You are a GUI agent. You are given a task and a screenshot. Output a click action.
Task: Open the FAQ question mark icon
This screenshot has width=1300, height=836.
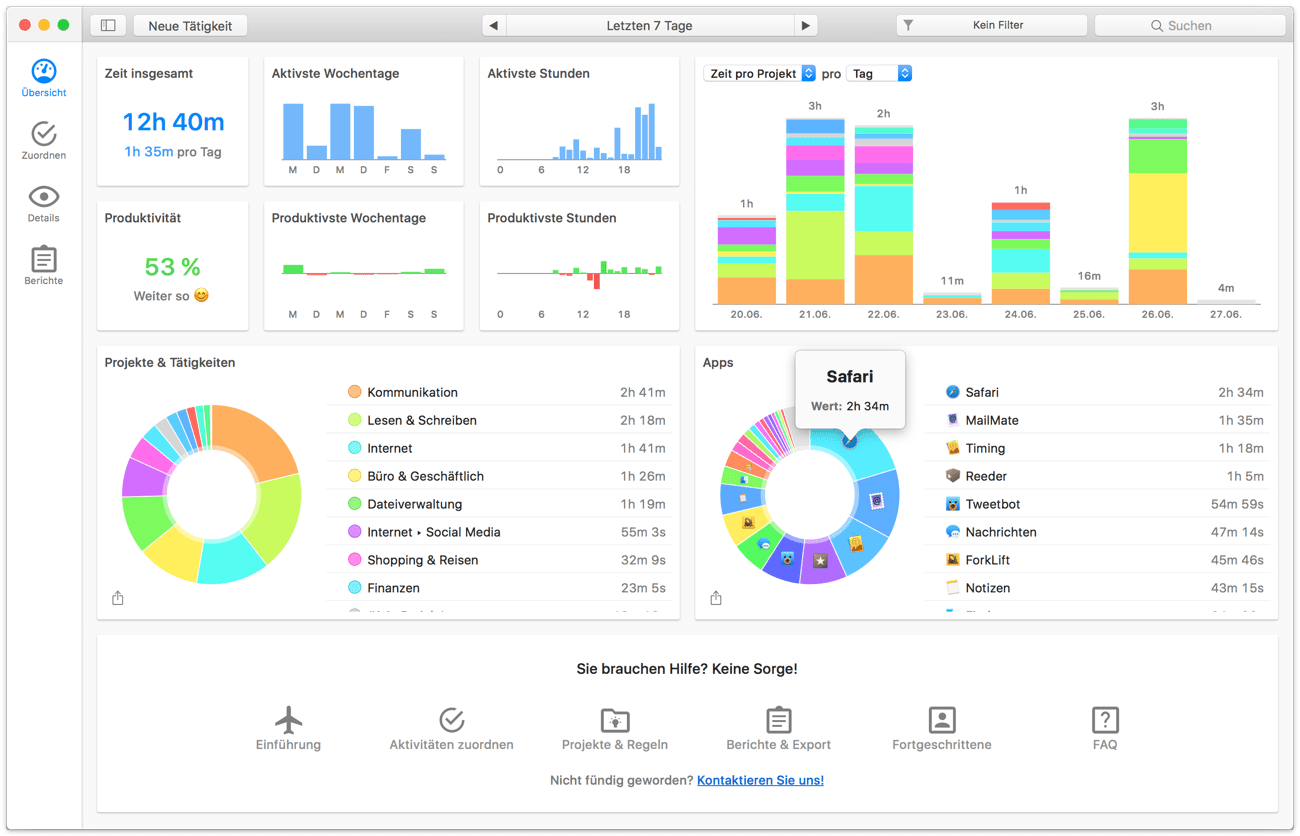pyautogui.click(x=1105, y=720)
